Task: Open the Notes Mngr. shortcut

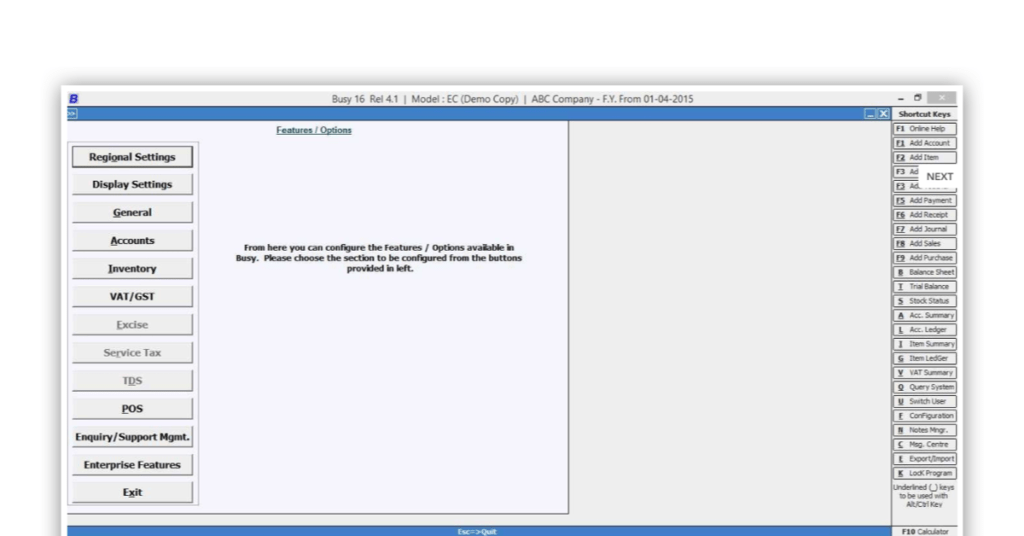Action: [925, 430]
